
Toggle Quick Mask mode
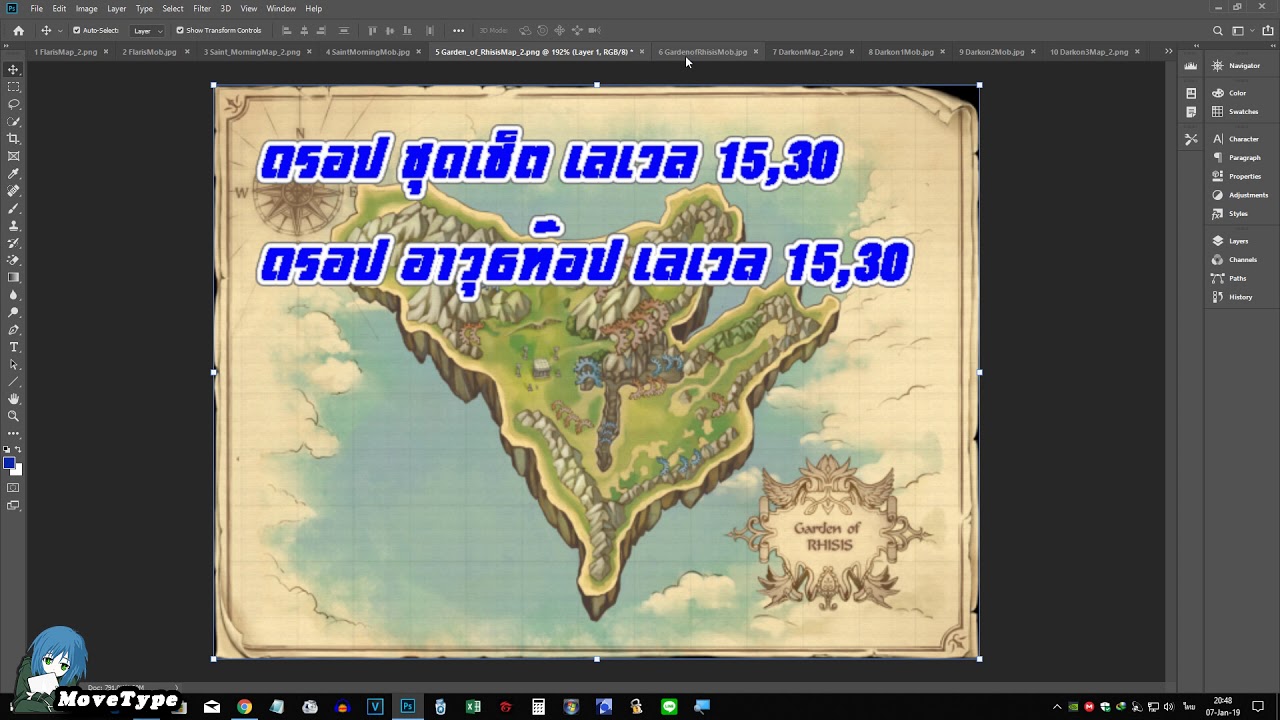[x=13, y=488]
